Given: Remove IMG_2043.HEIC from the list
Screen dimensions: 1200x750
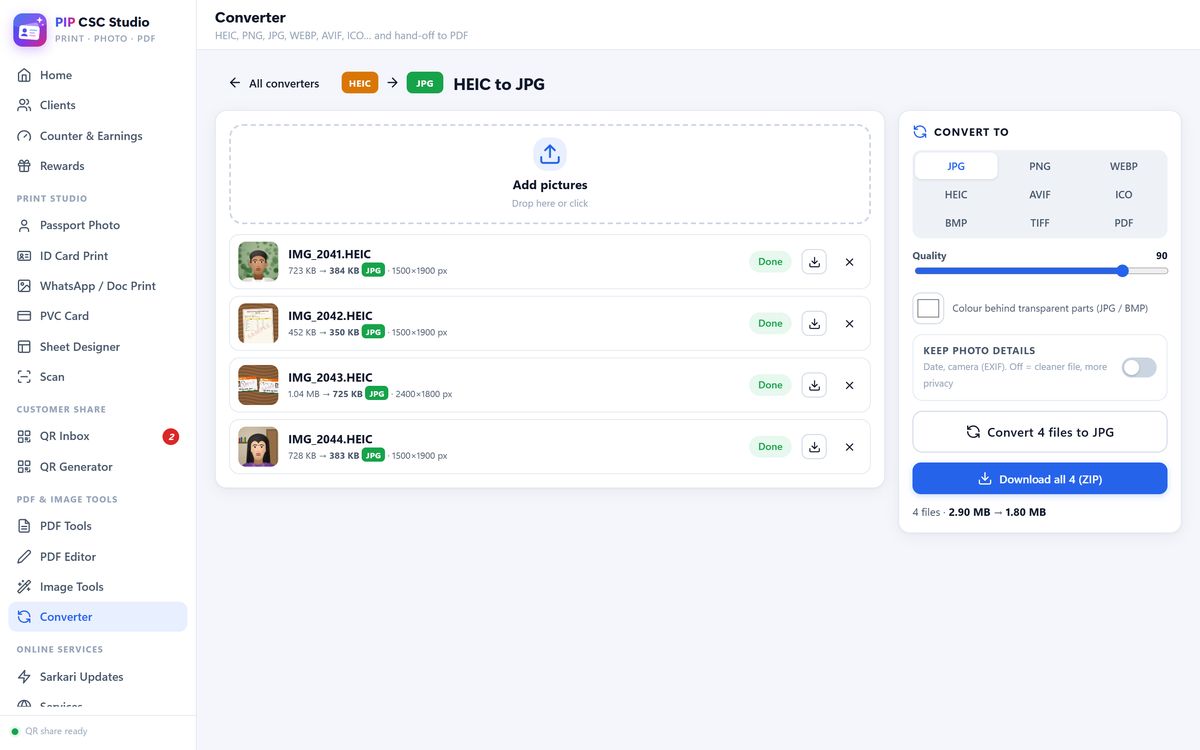Looking at the screenshot, I should [x=849, y=385].
